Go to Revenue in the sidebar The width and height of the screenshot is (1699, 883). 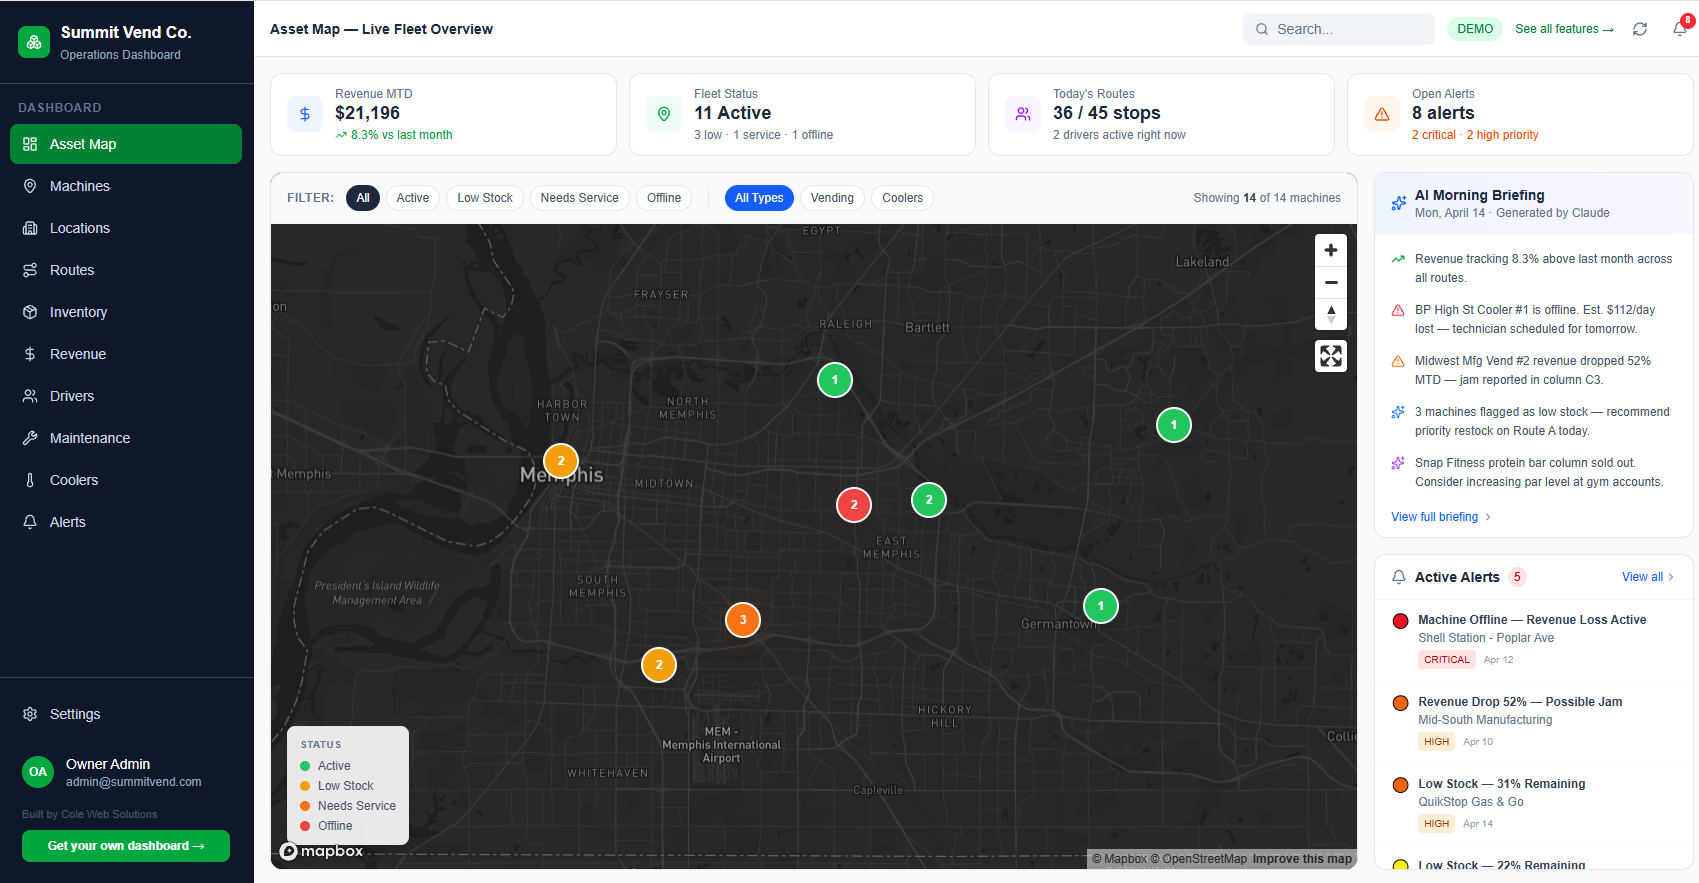126,354
